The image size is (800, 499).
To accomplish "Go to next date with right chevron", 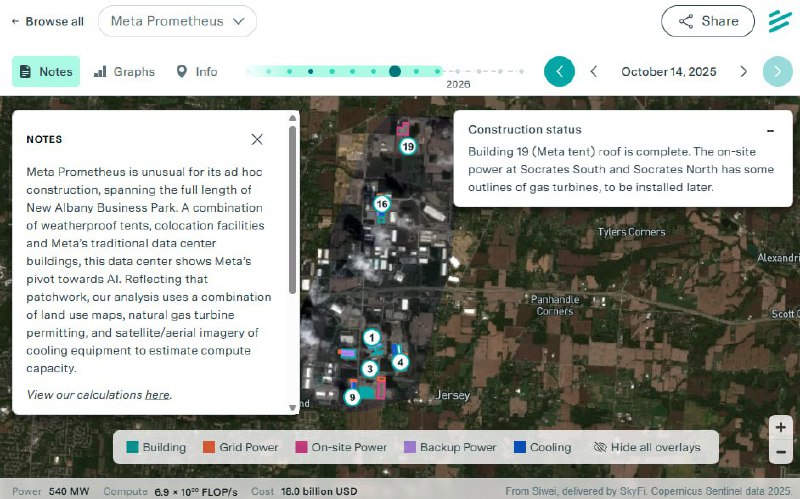I will (743, 71).
